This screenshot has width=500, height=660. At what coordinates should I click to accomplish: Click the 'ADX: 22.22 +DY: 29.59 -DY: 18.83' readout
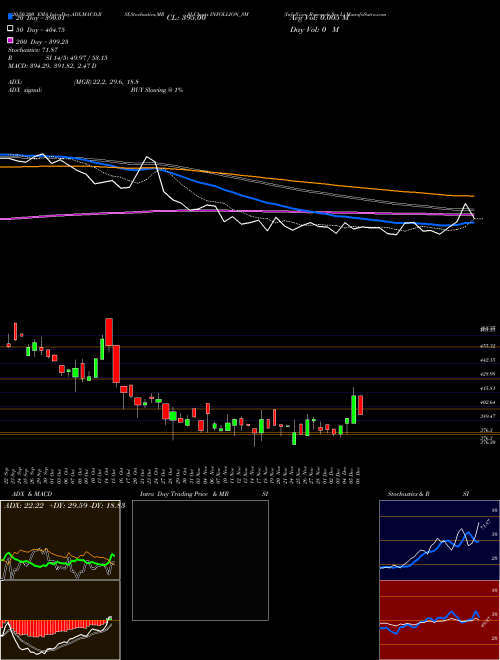pyautogui.click(x=64, y=506)
